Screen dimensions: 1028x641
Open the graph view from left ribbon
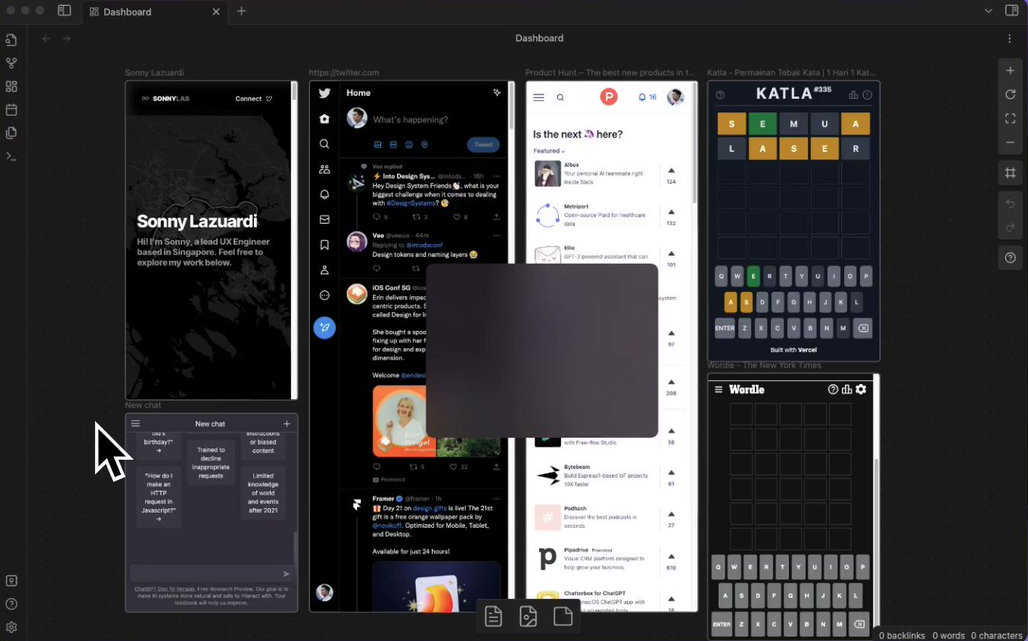(12, 63)
